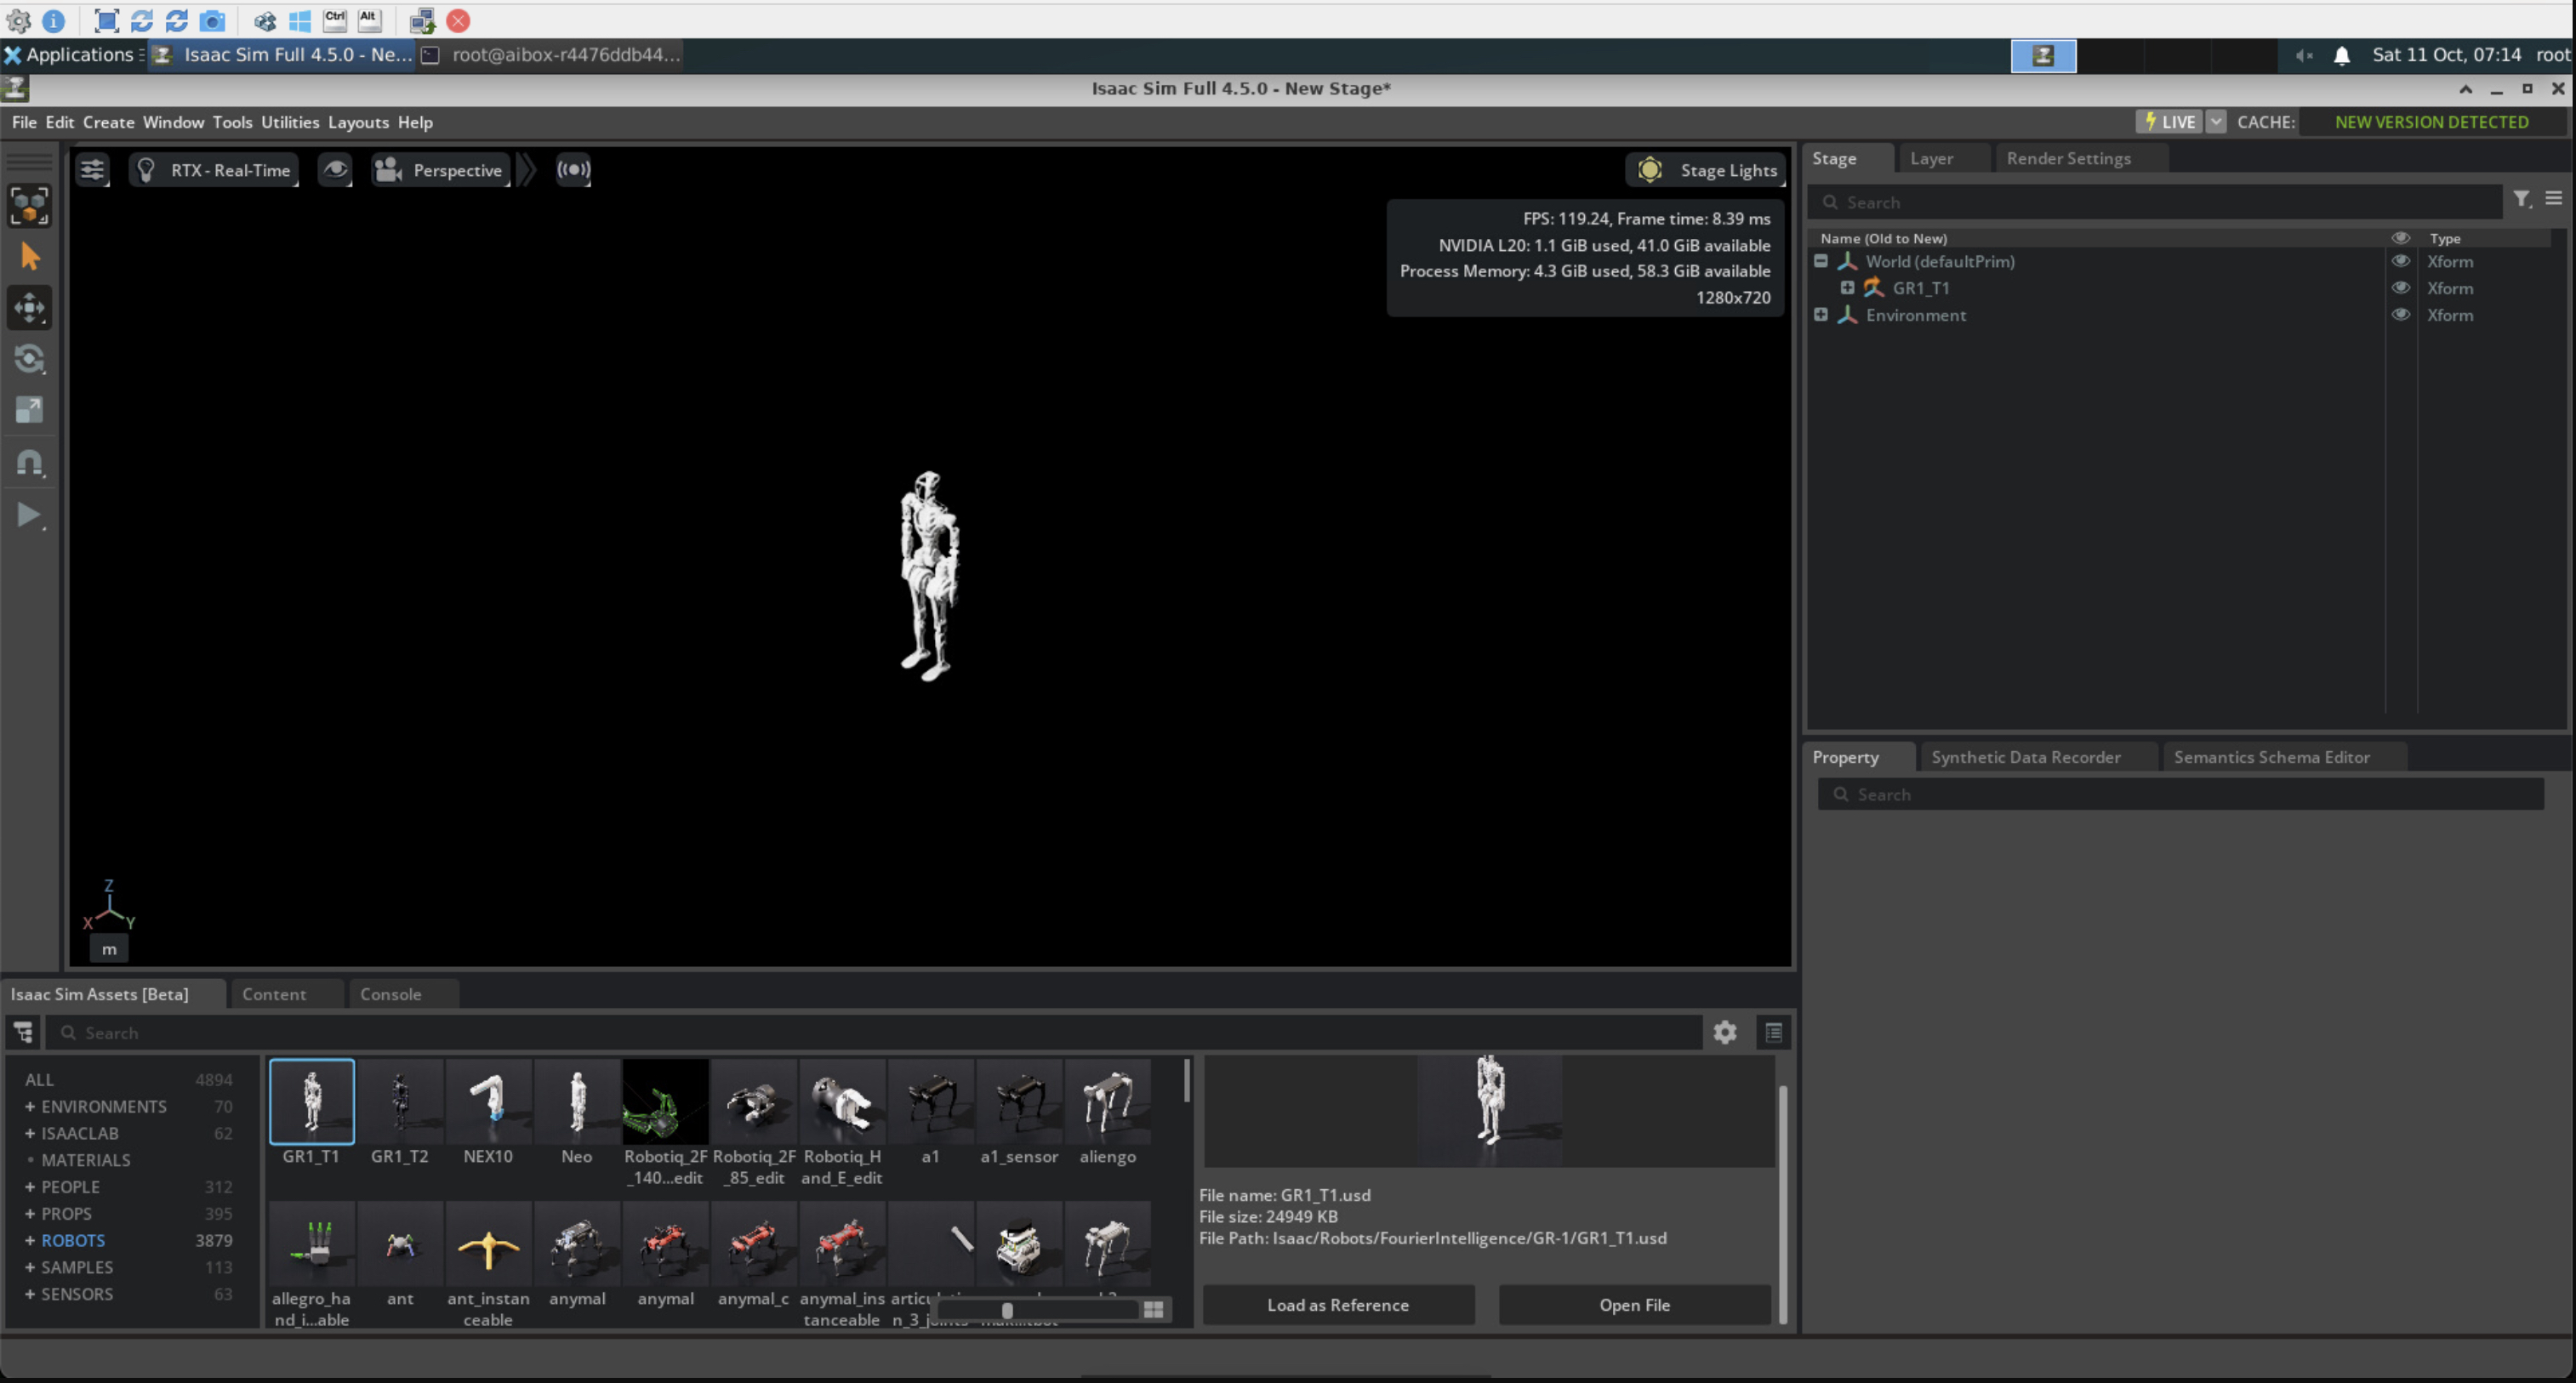
Task: Open the viewport settings sliders icon
Action: coord(92,170)
